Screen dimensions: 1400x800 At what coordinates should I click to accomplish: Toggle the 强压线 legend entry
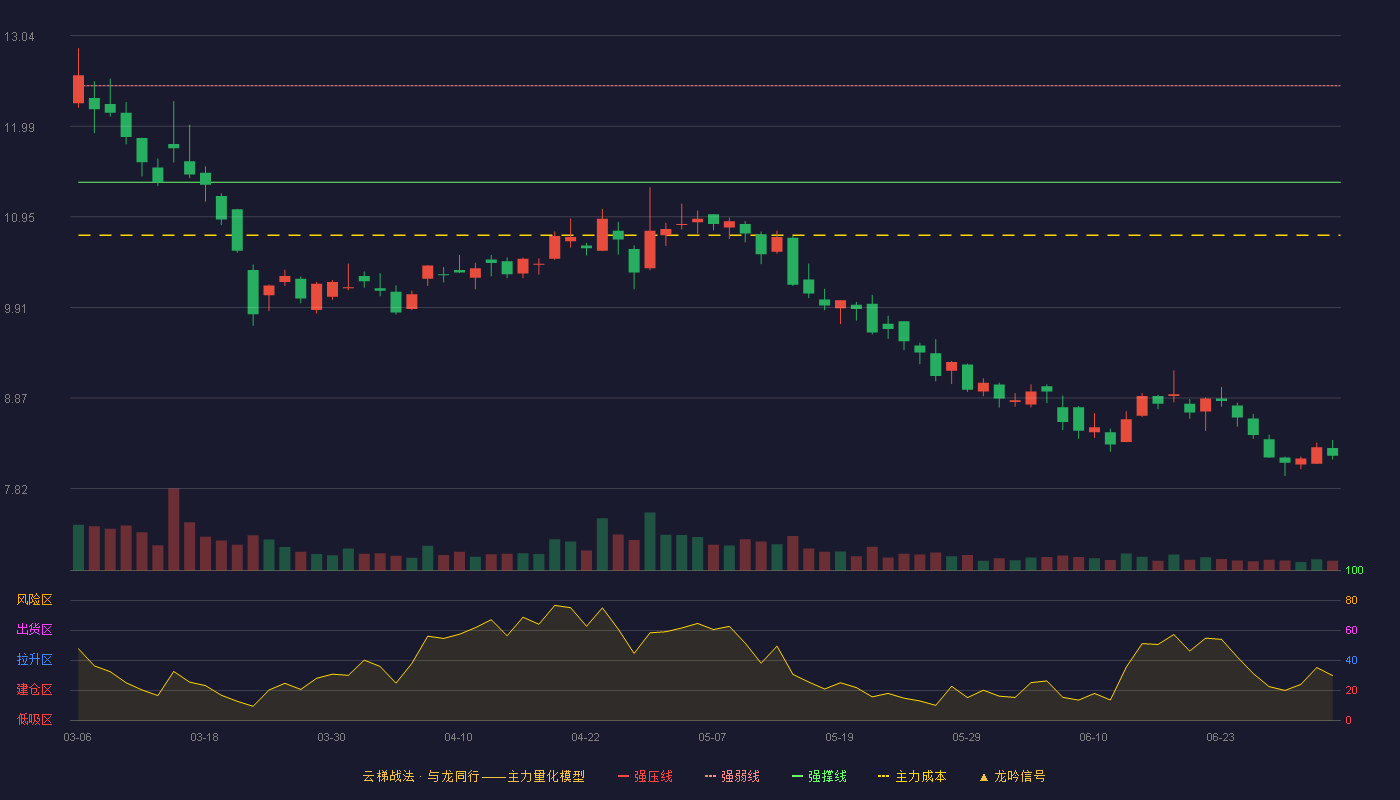[645, 776]
